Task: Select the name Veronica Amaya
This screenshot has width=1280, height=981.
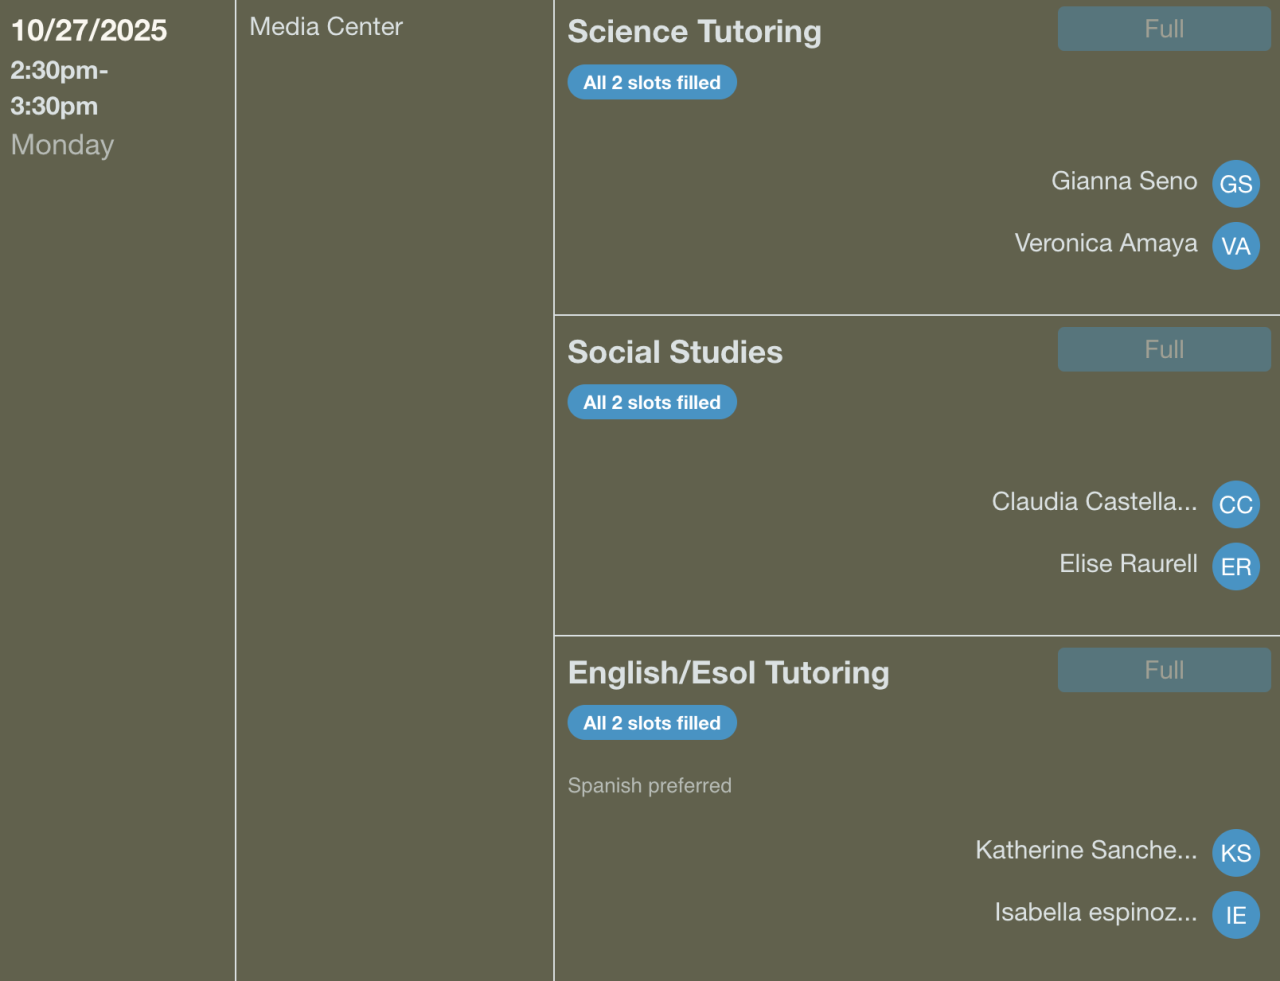Action: point(1105,243)
